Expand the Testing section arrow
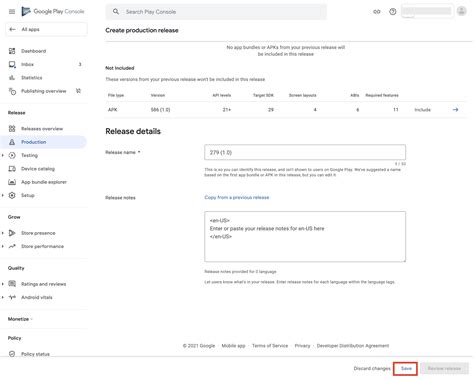This screenshot has height=380, width=474. (x=3, y=155)
